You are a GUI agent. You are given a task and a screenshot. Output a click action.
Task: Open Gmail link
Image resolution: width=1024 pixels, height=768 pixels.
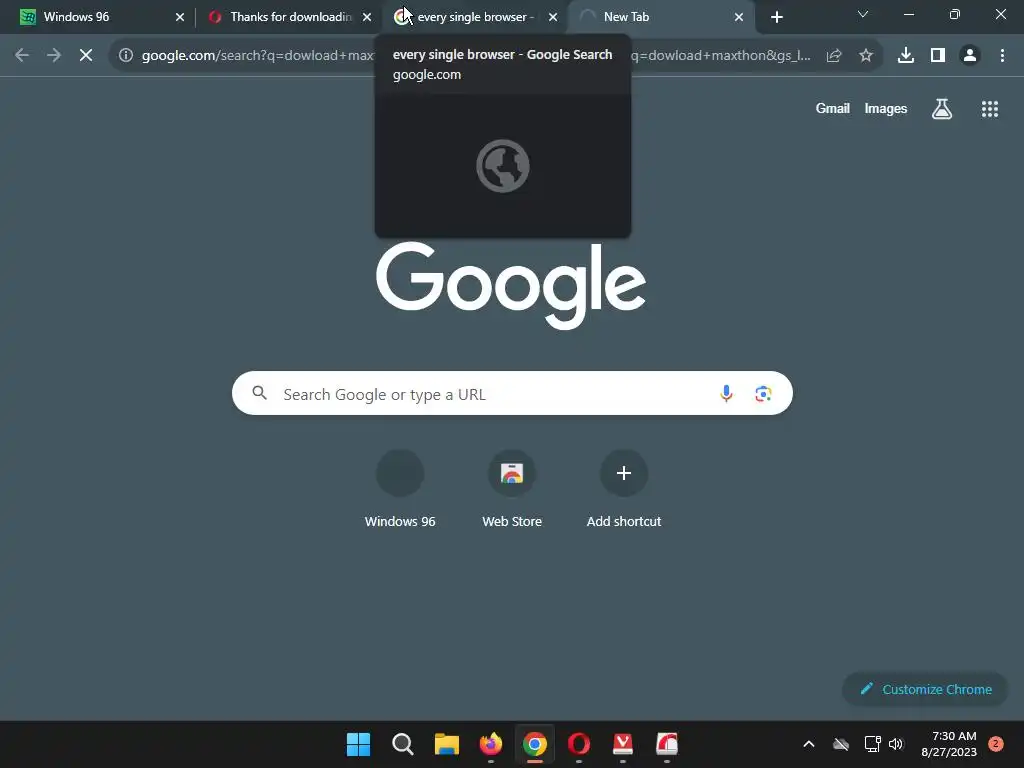point(833,108)
